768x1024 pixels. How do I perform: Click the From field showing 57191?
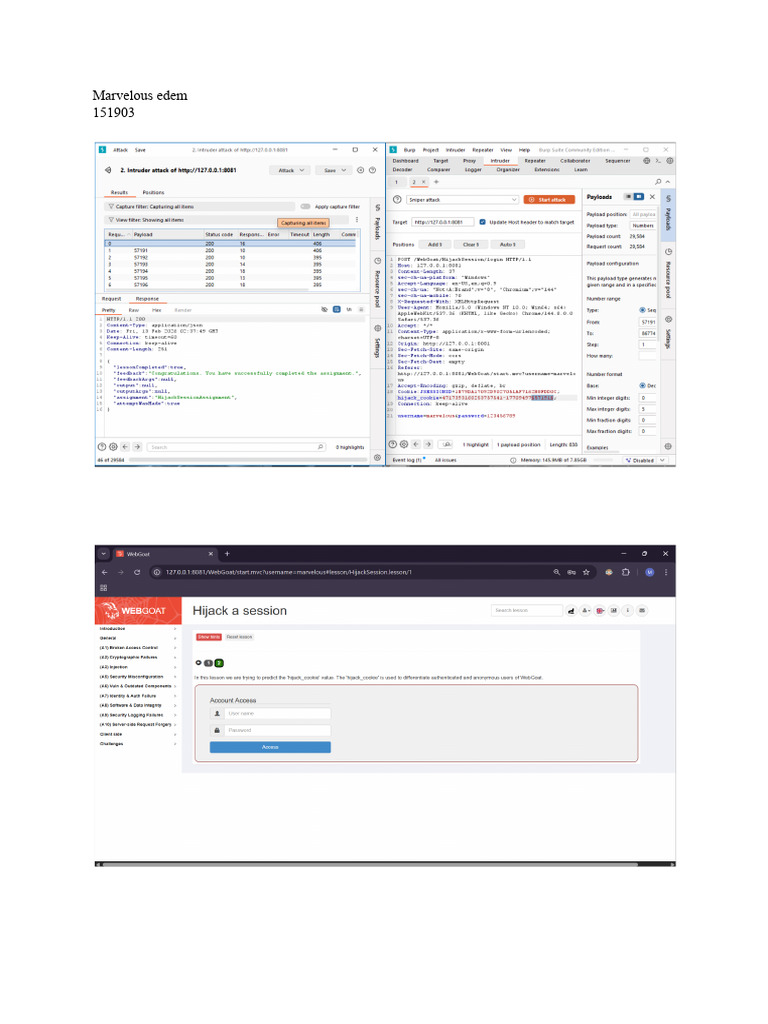click(647, 322)
